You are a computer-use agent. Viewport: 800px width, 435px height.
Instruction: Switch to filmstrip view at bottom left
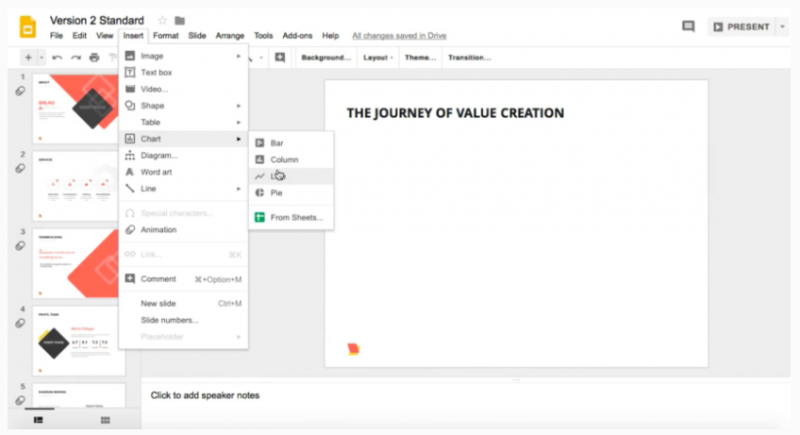(x=38, y=420)
